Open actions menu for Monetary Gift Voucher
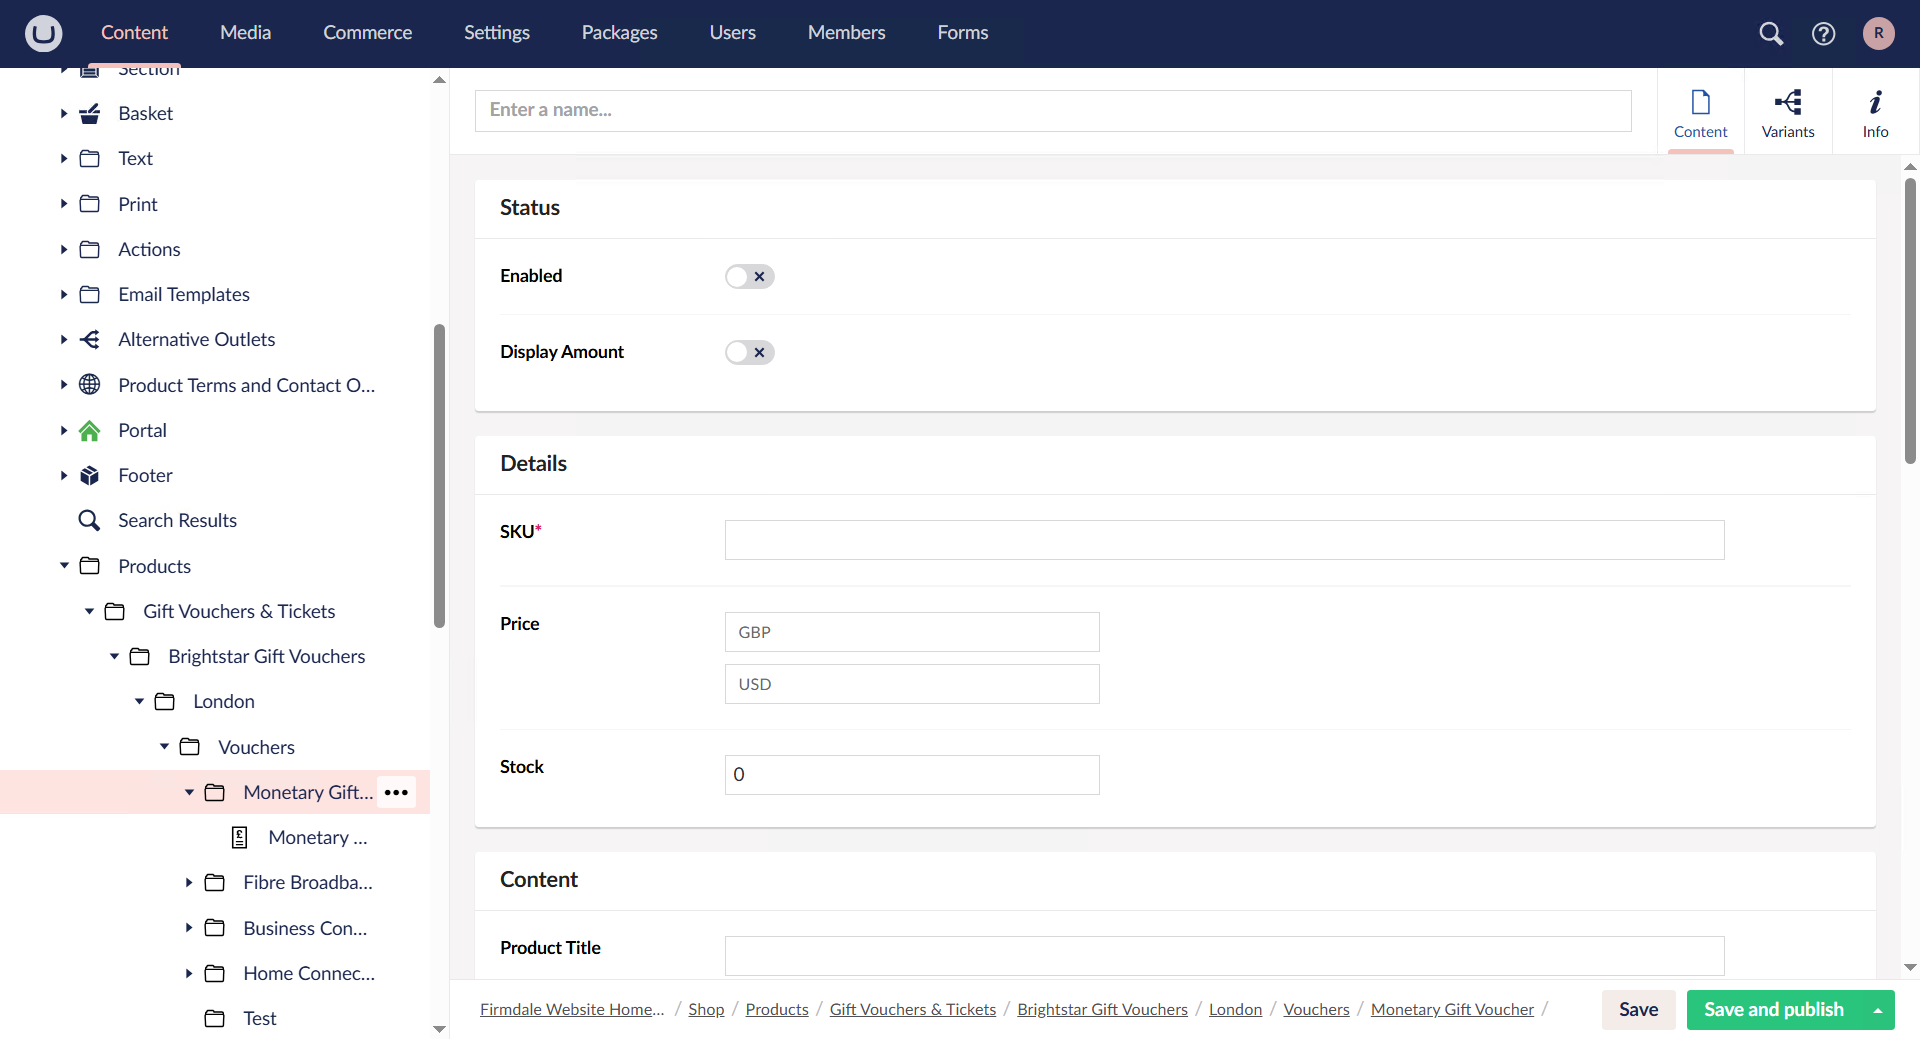Screen dimensions: 1920x1039 pos(396,792)
